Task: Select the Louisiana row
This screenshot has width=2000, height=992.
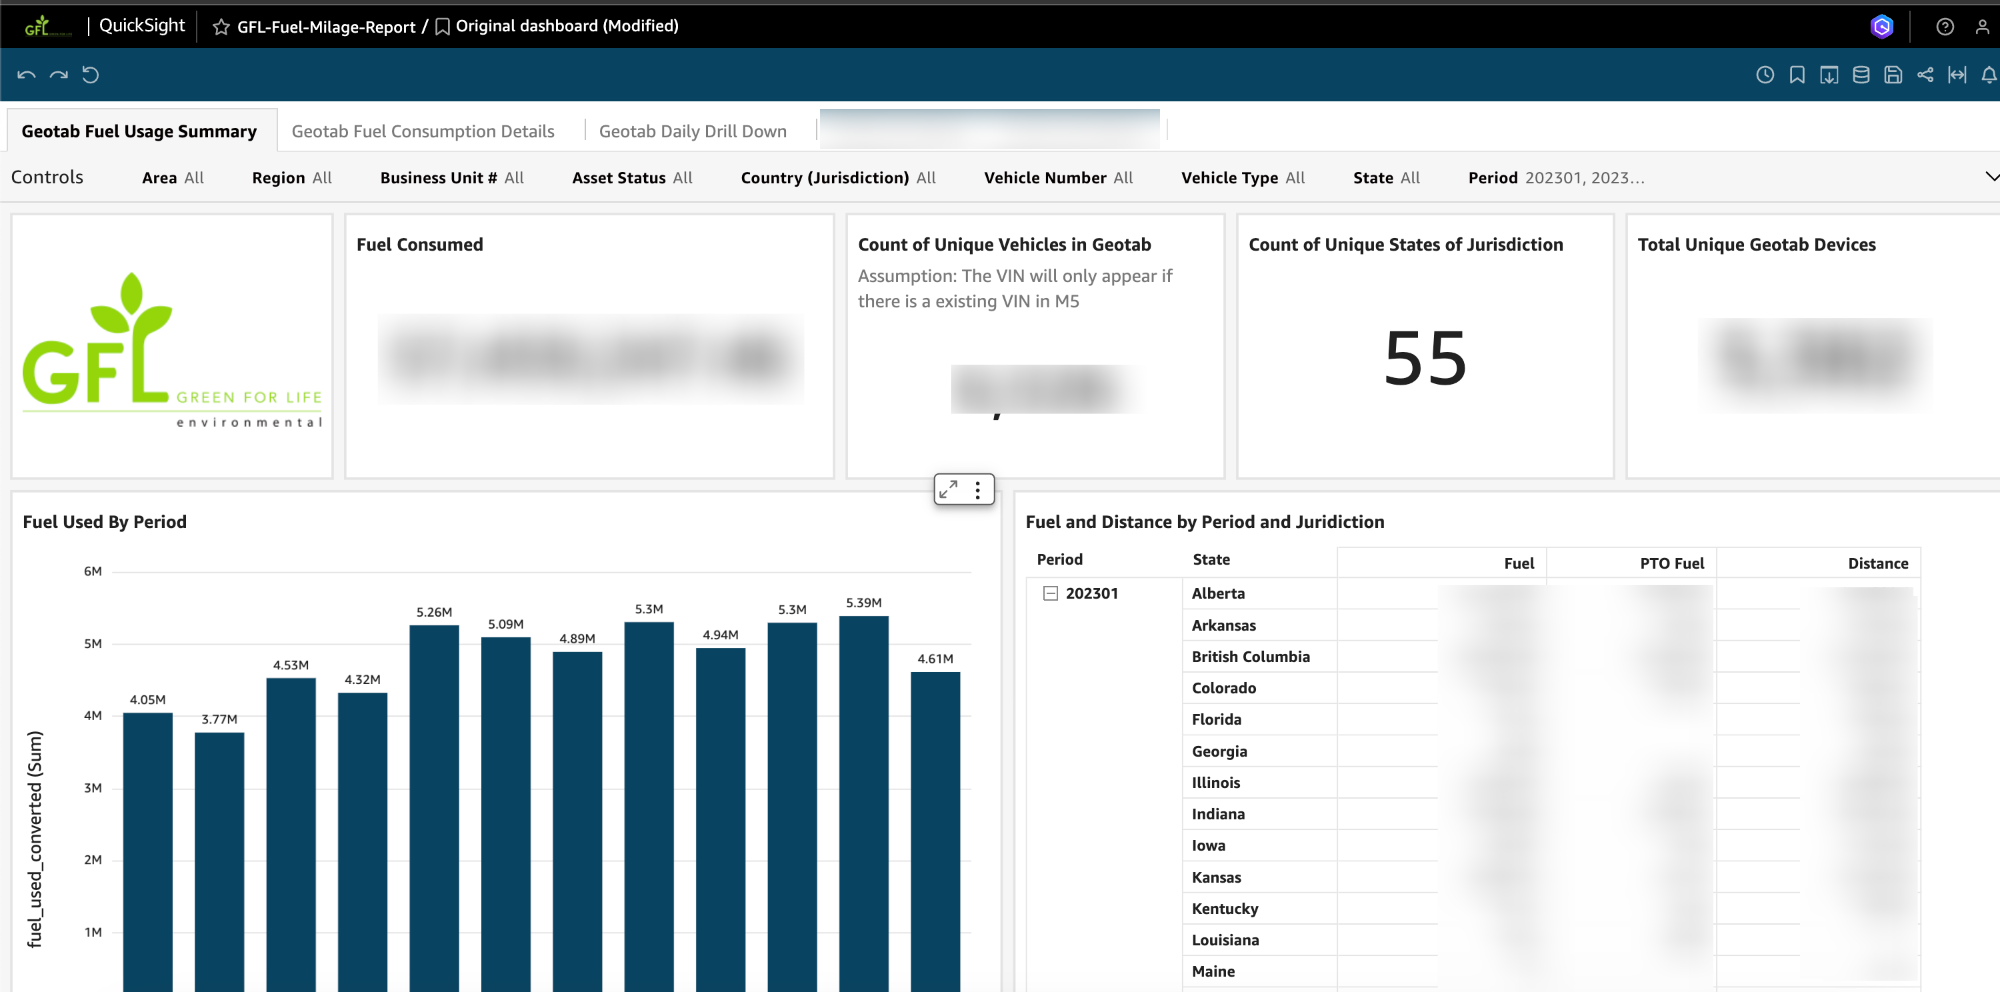Action: point(1225,940)
